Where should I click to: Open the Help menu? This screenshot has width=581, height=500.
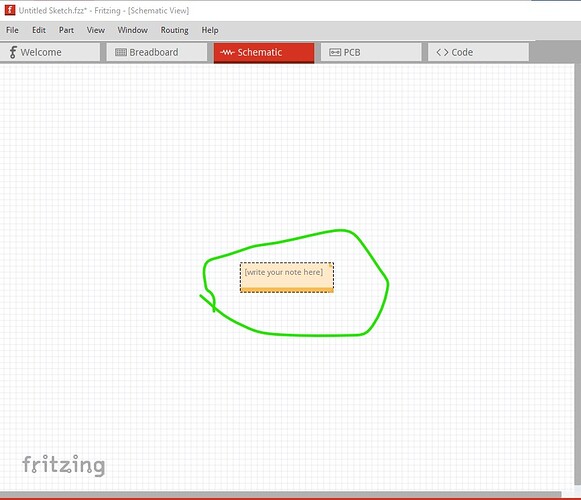pos(210,30)
